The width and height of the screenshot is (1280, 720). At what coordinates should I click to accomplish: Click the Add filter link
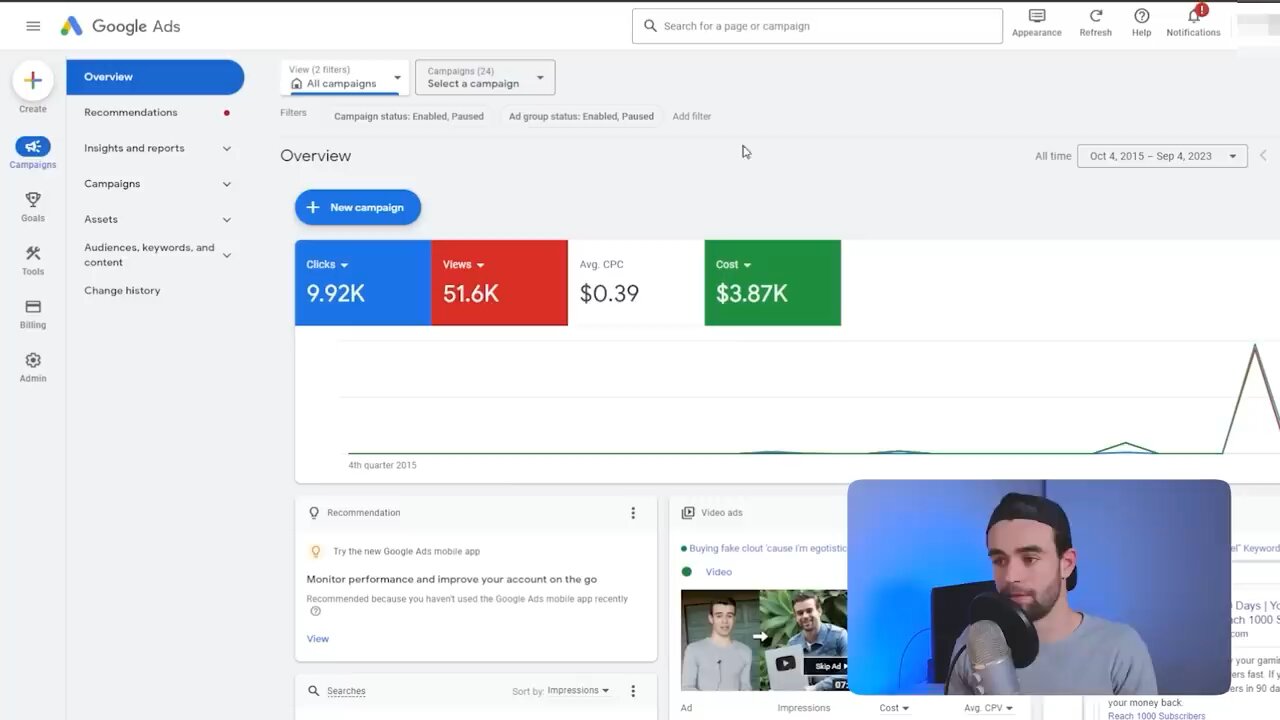pos(692,117)
